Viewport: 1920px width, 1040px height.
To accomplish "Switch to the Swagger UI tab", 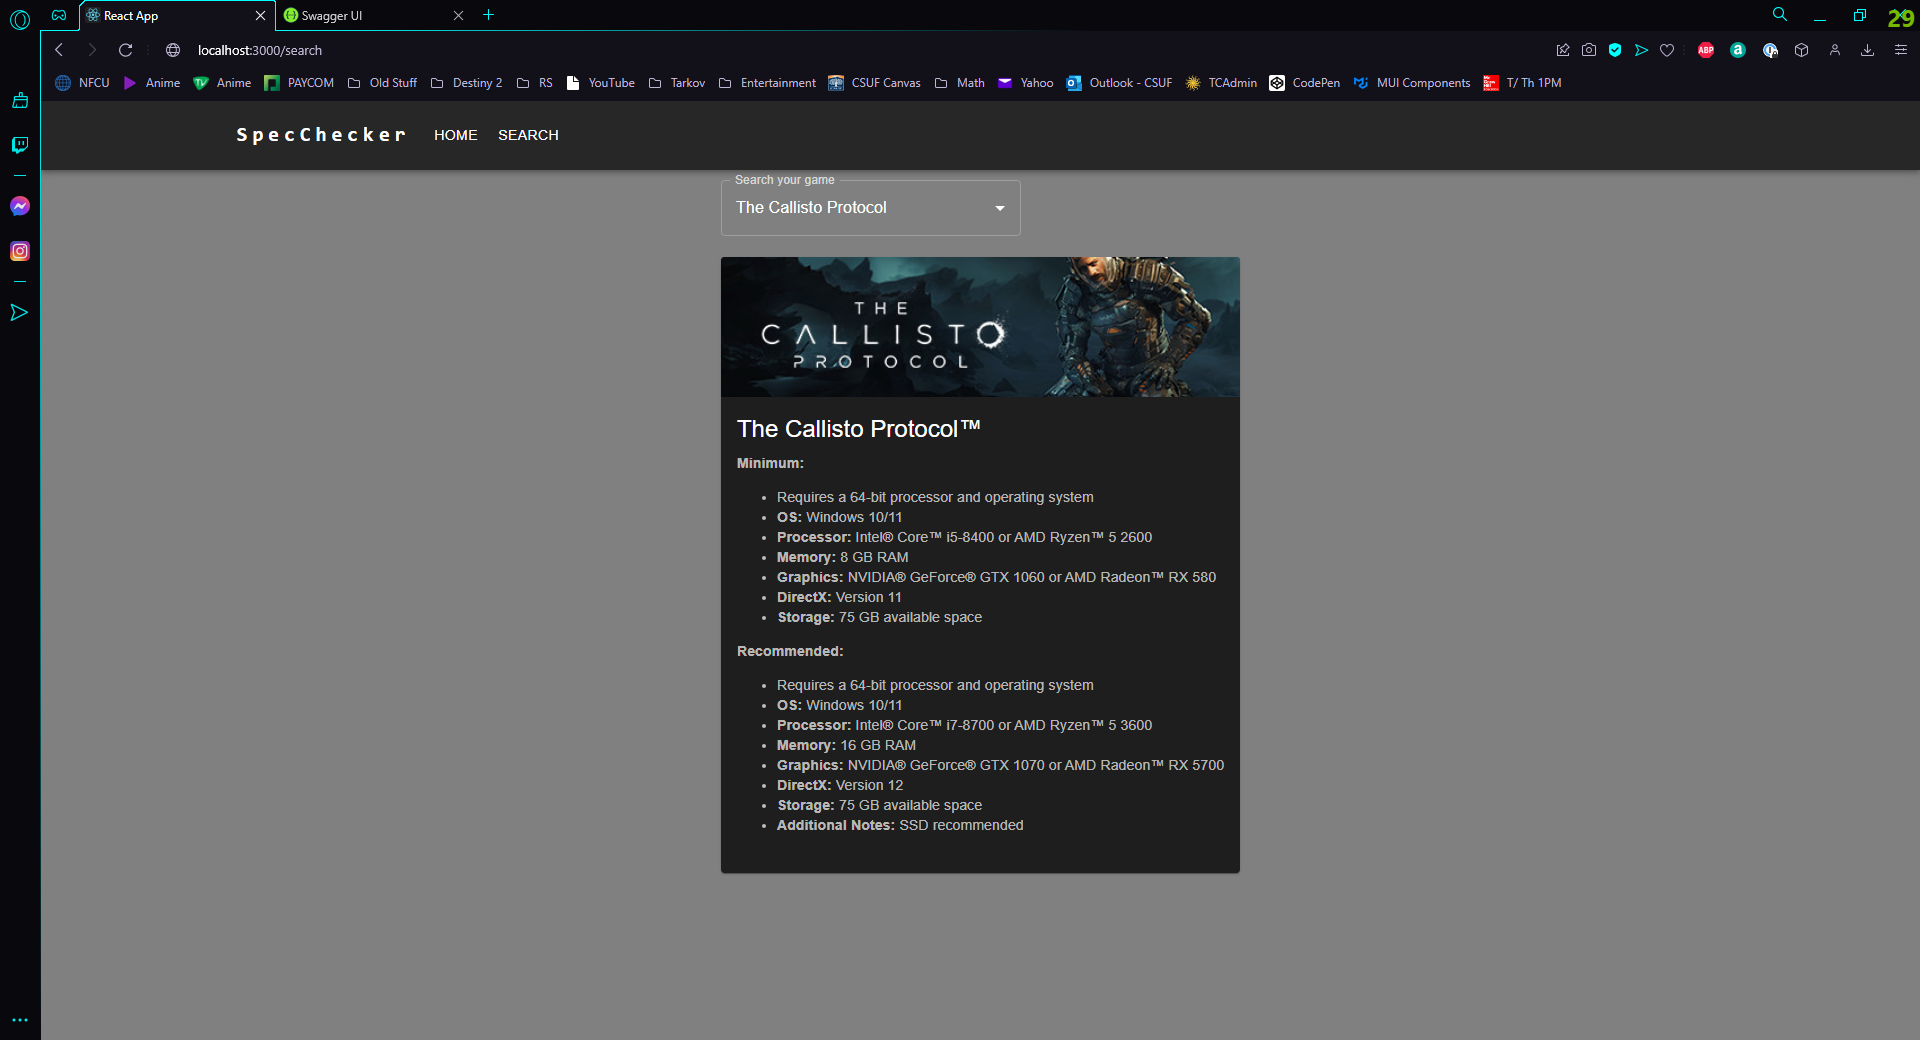I will click(x=366, y=16).
